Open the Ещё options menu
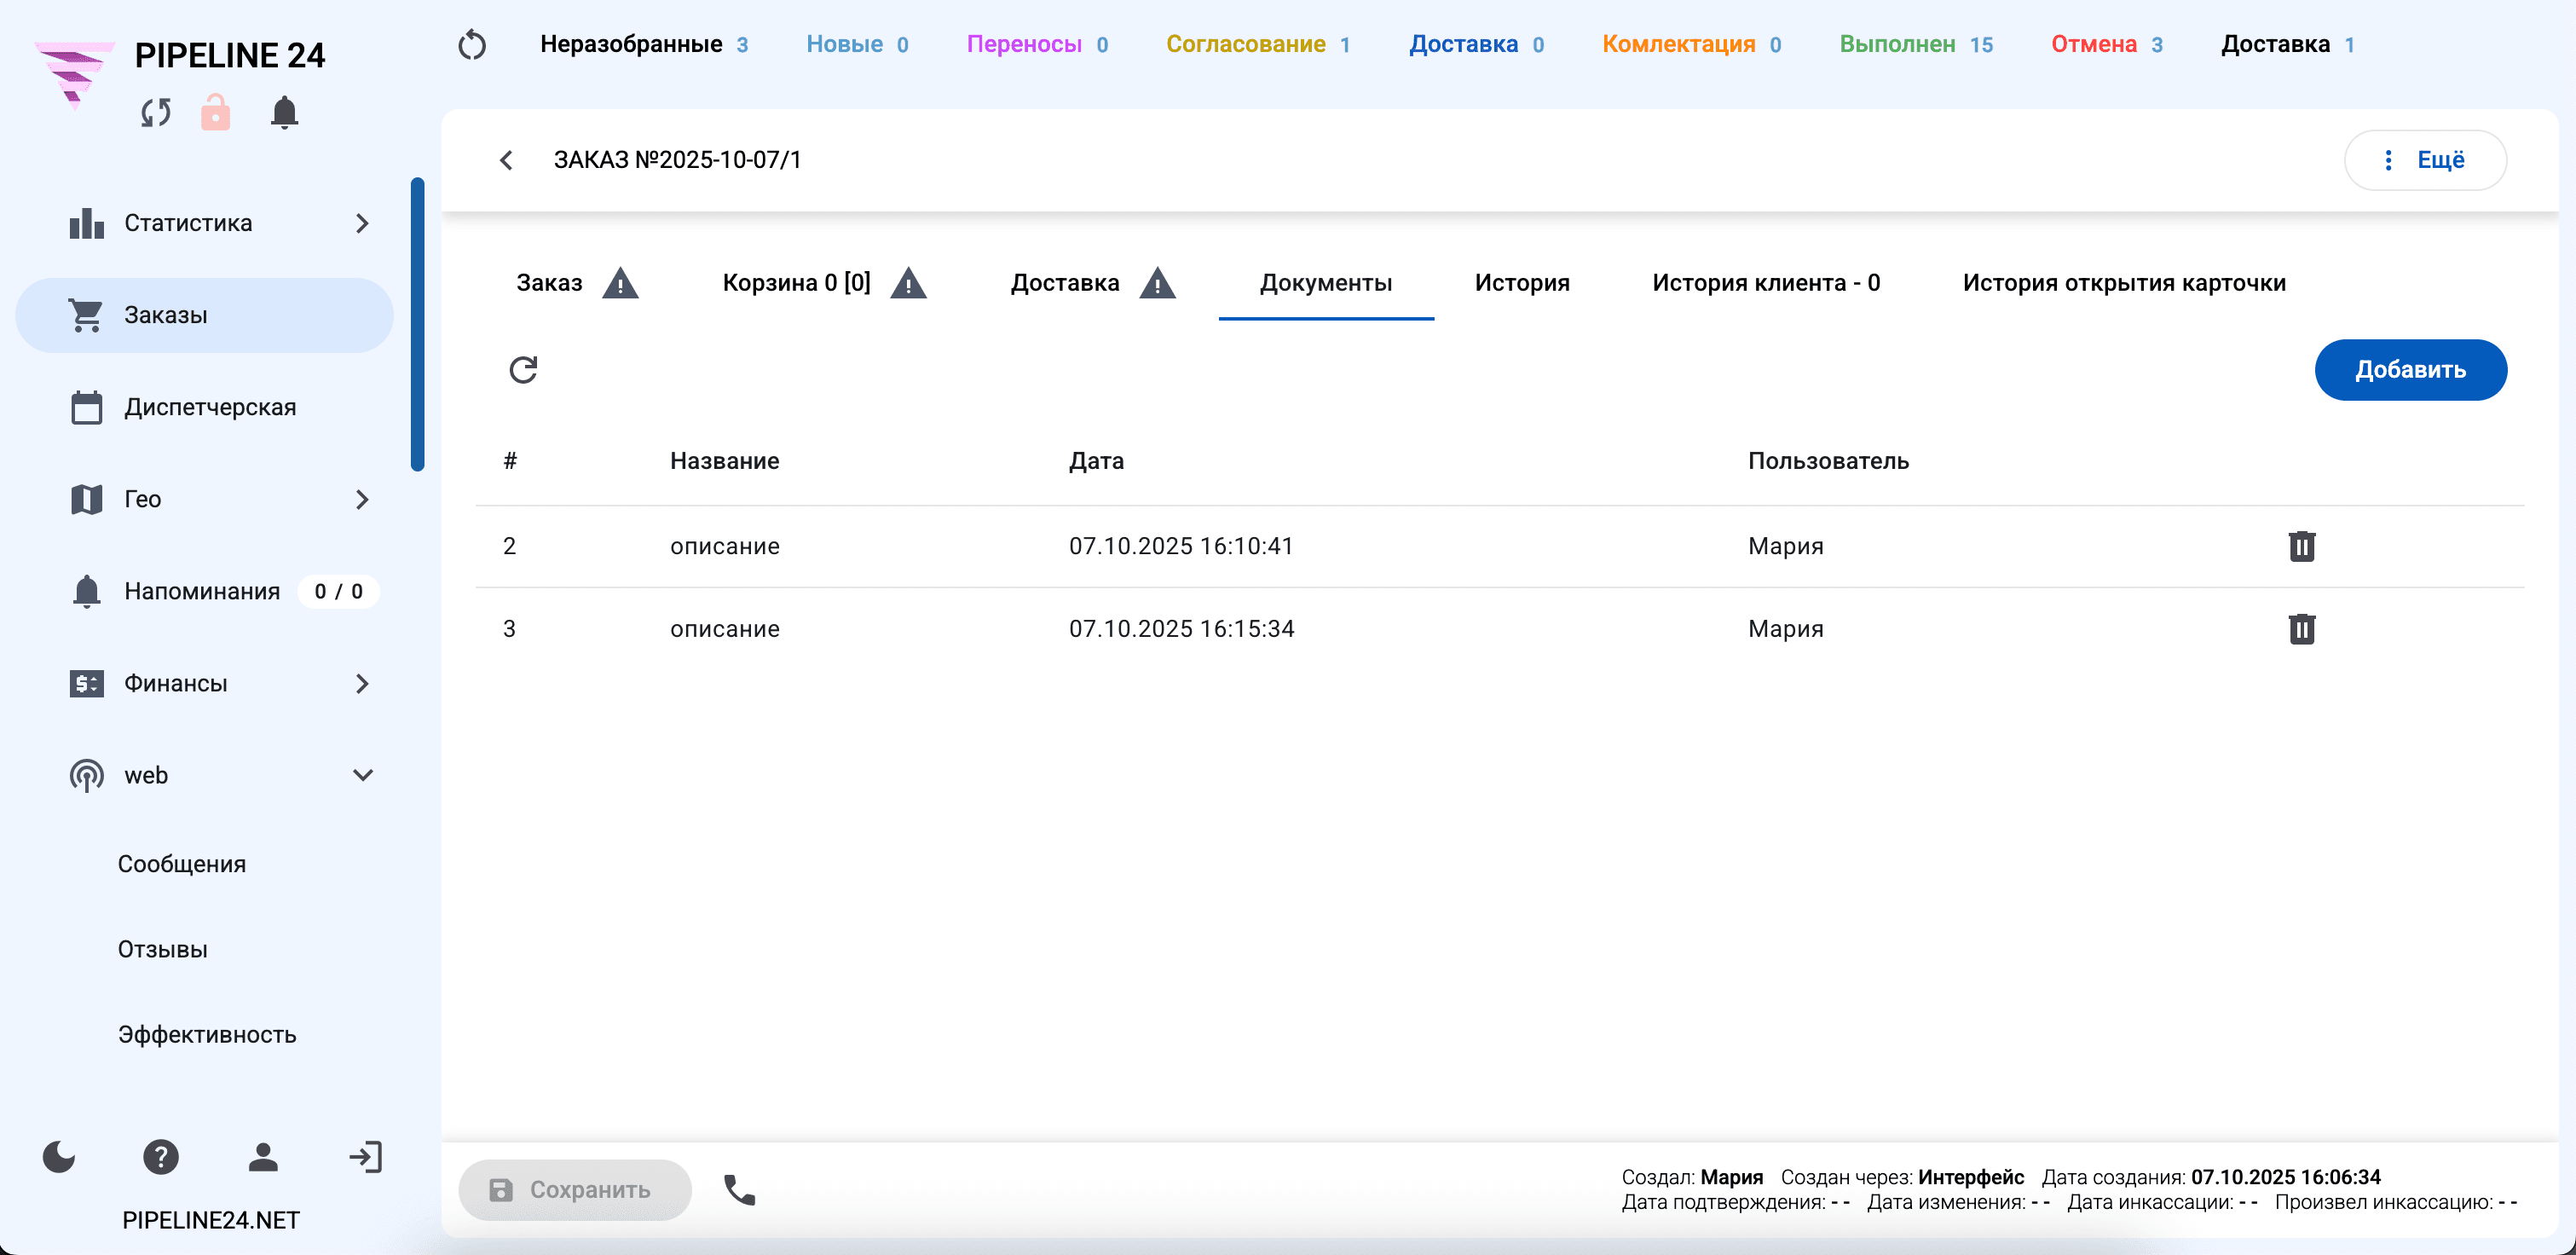The height and width of the screenshot is (1255, 2576). point(2424,160)
